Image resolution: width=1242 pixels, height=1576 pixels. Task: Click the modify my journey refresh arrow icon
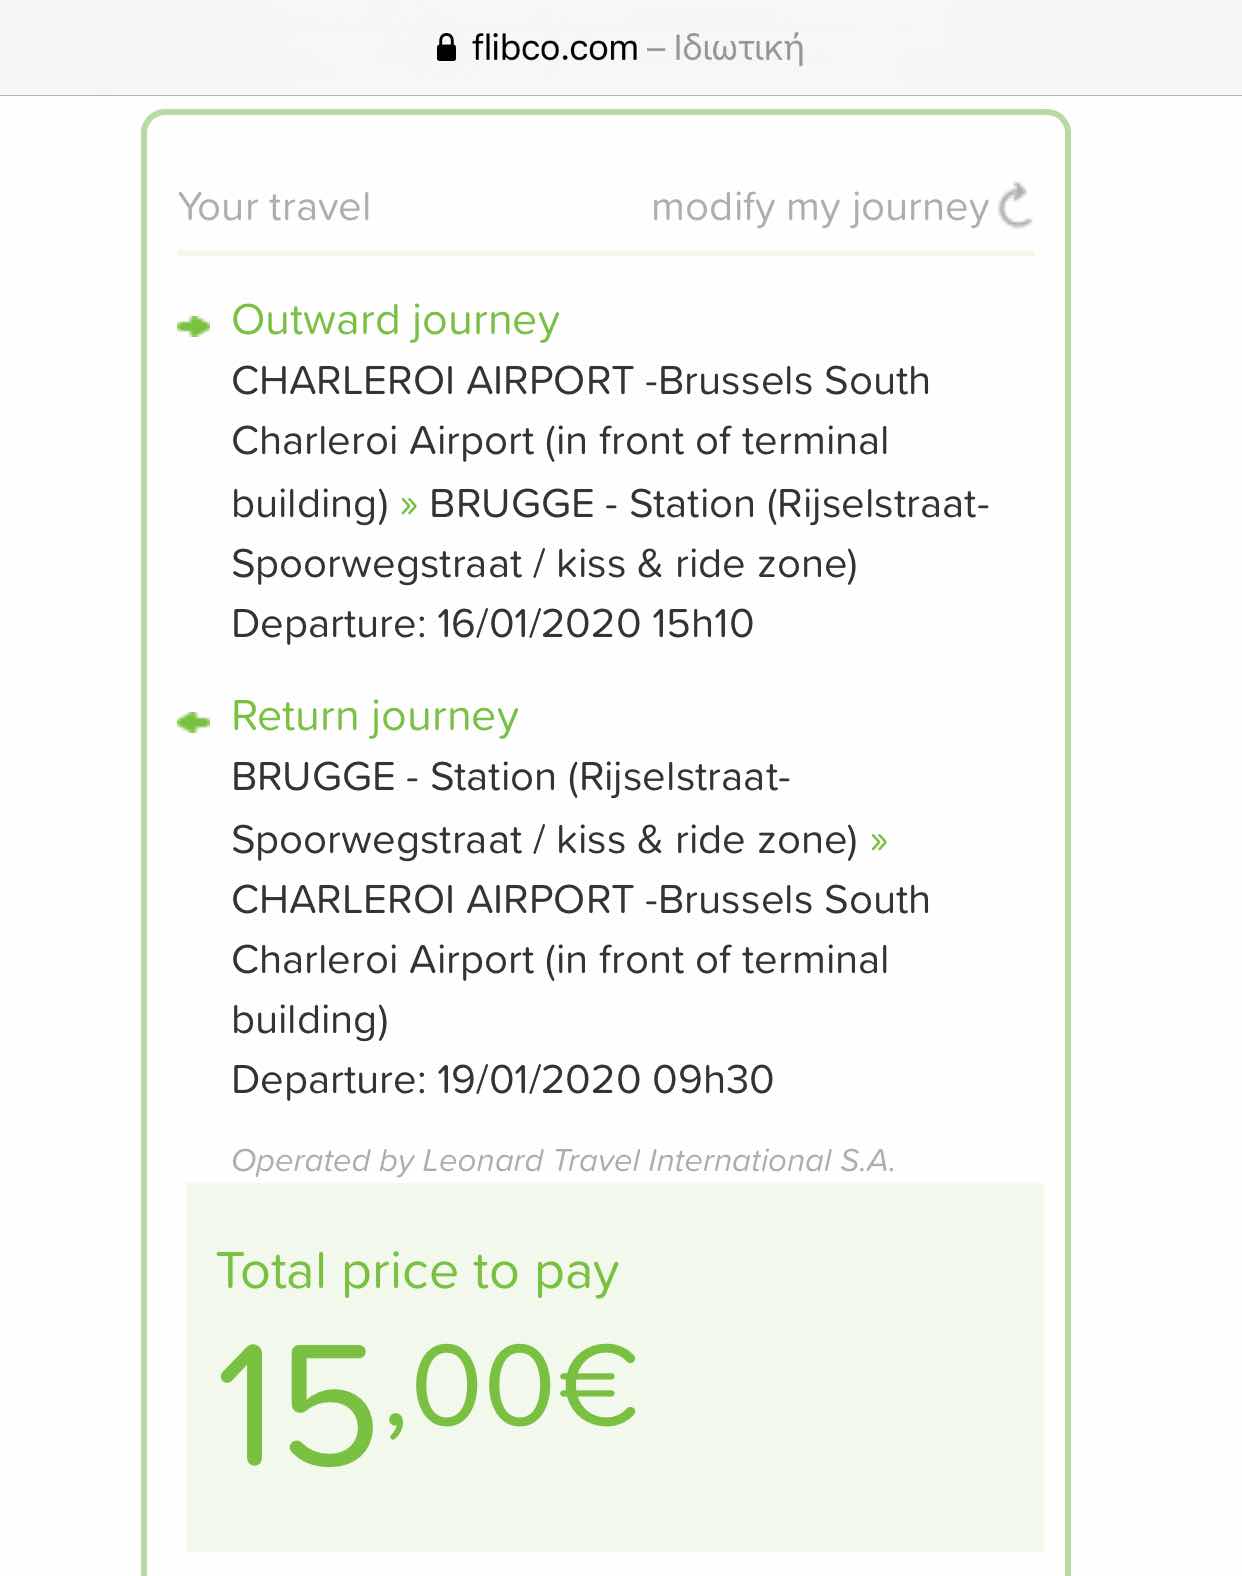pos(1015,205)
